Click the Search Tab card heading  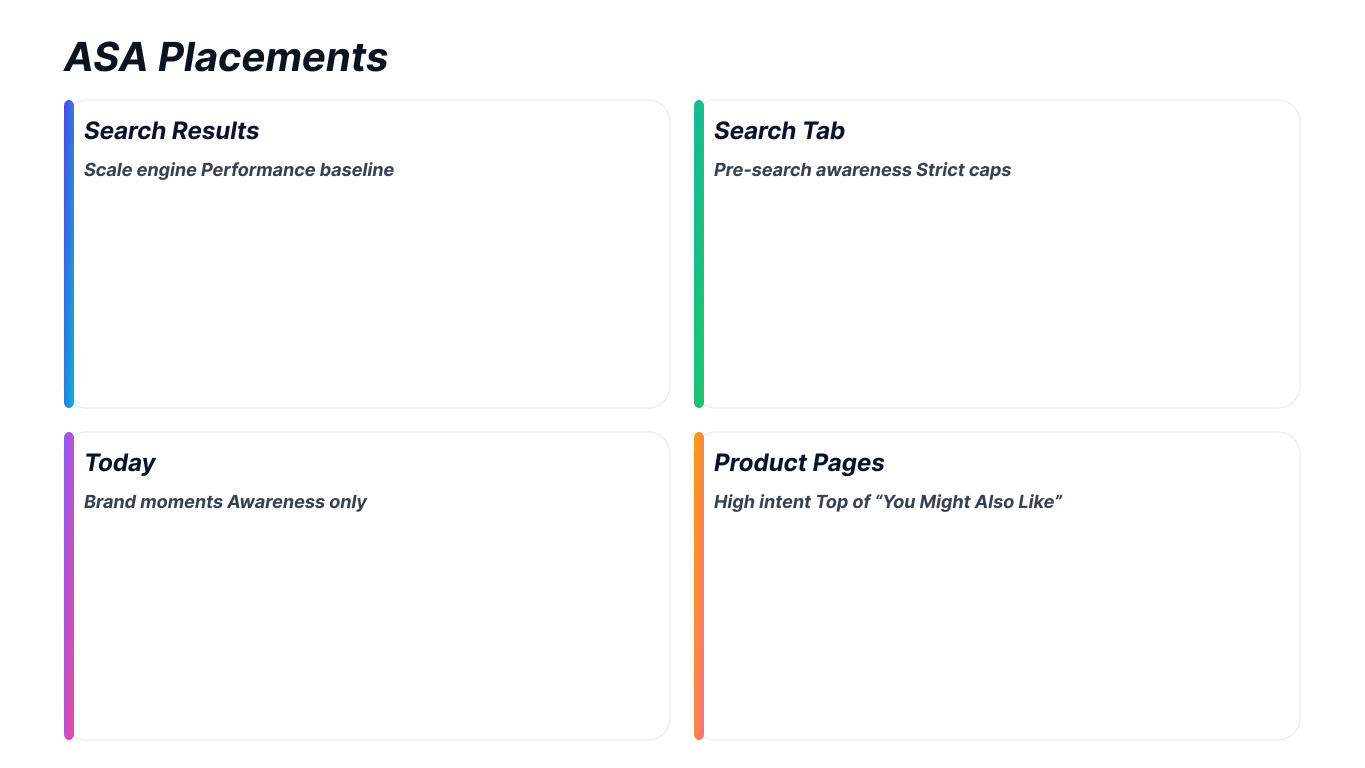click(x=779, y=131)
